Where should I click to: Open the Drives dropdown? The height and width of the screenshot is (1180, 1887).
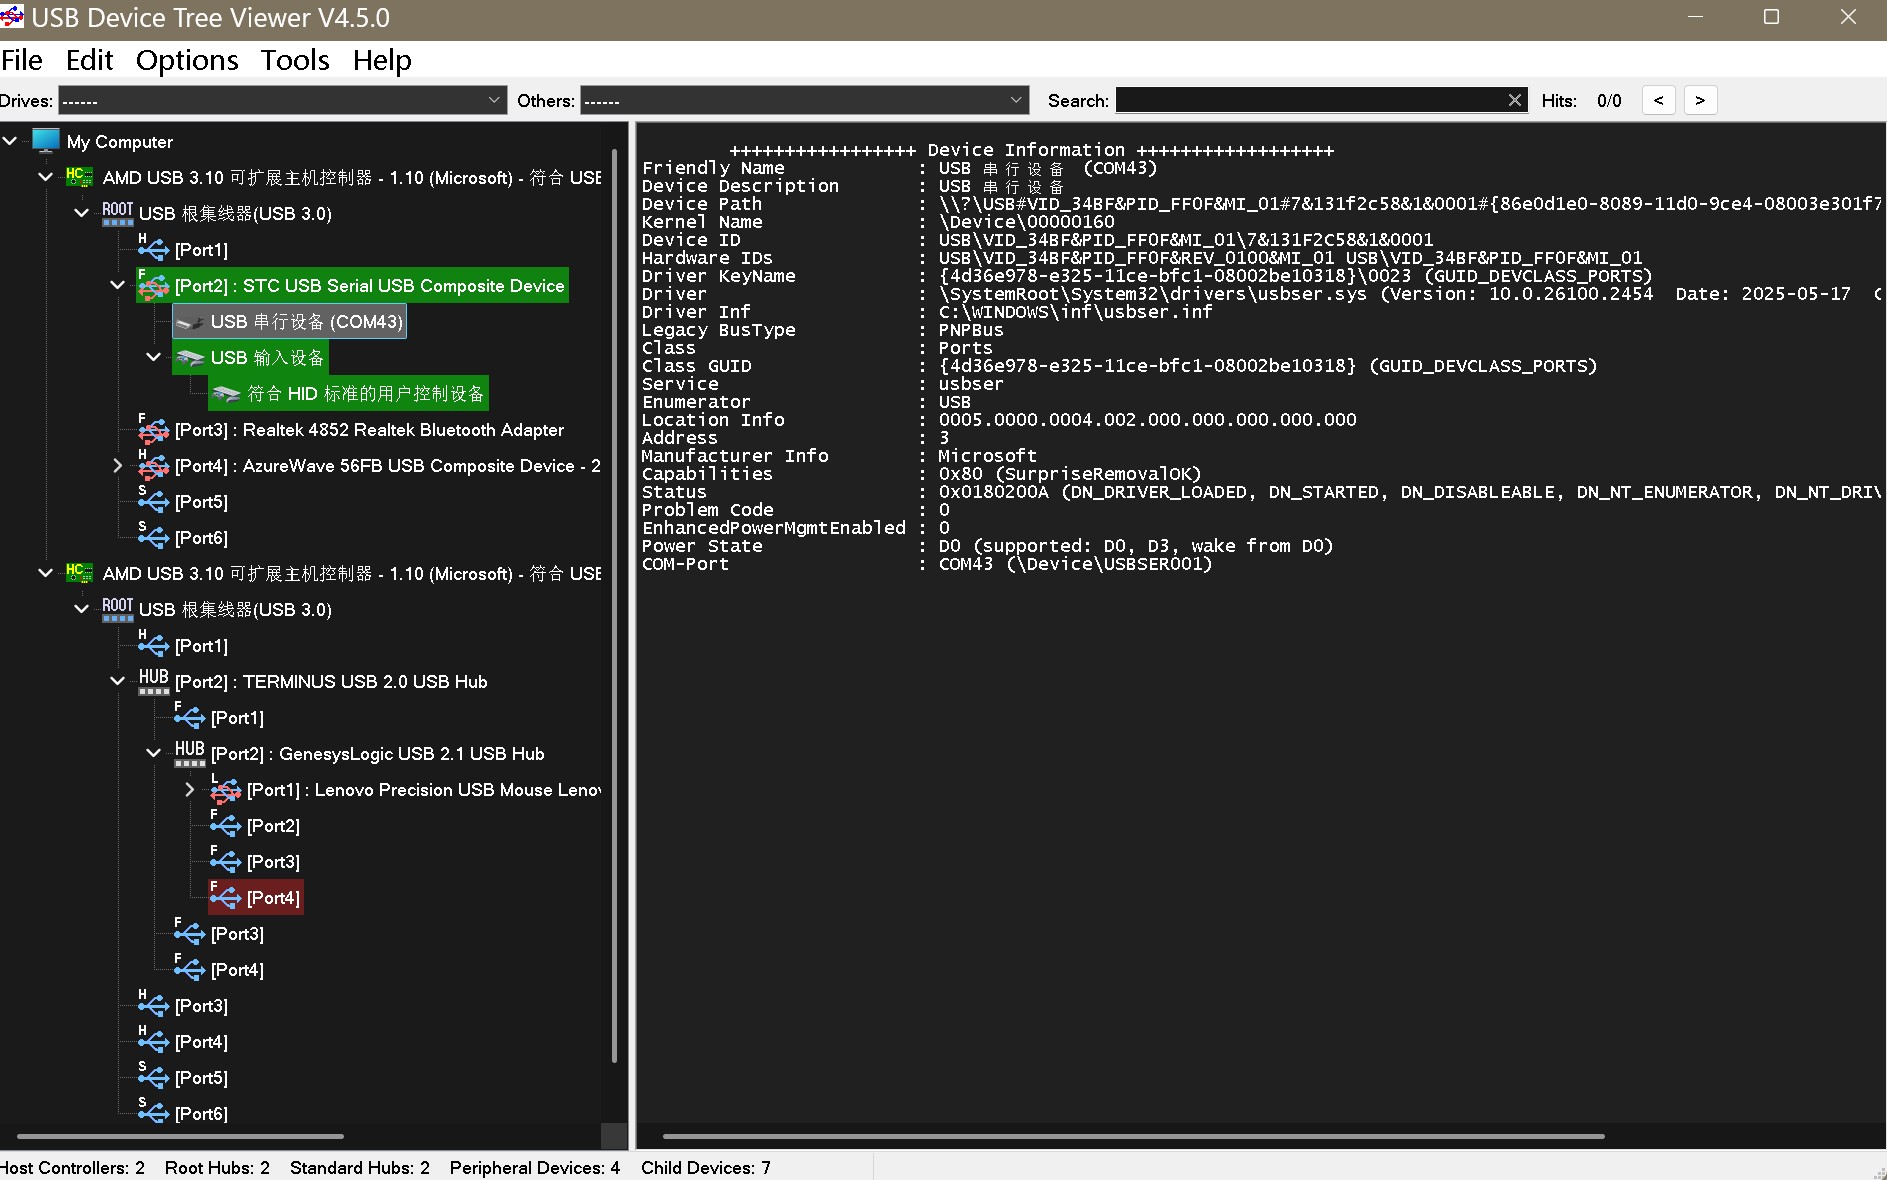pos(283,100)
